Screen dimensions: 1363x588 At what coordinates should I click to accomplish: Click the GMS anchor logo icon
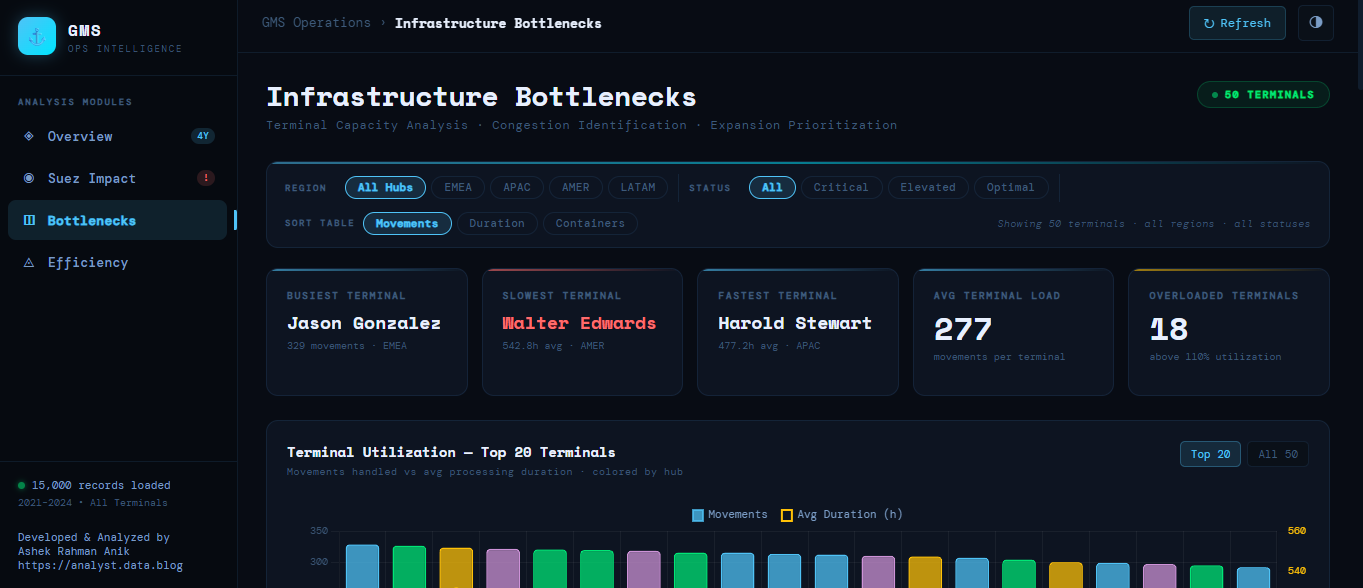pos(37,36)
